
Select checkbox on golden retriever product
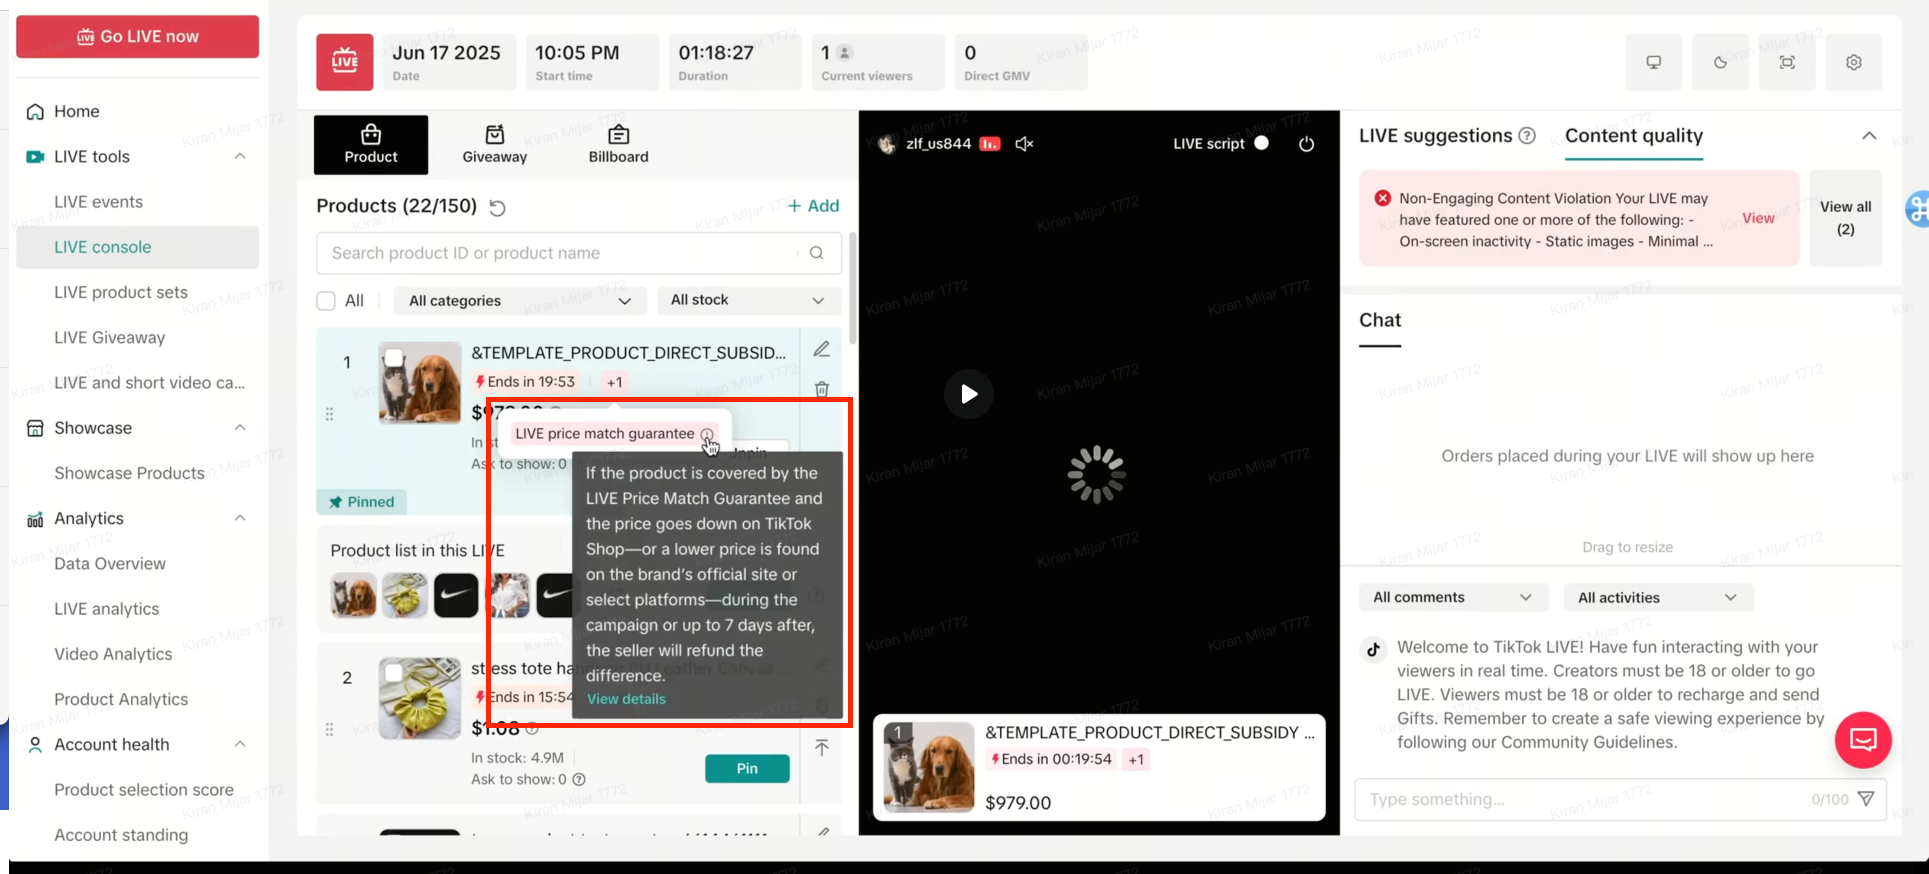click(x=394, y=357)
